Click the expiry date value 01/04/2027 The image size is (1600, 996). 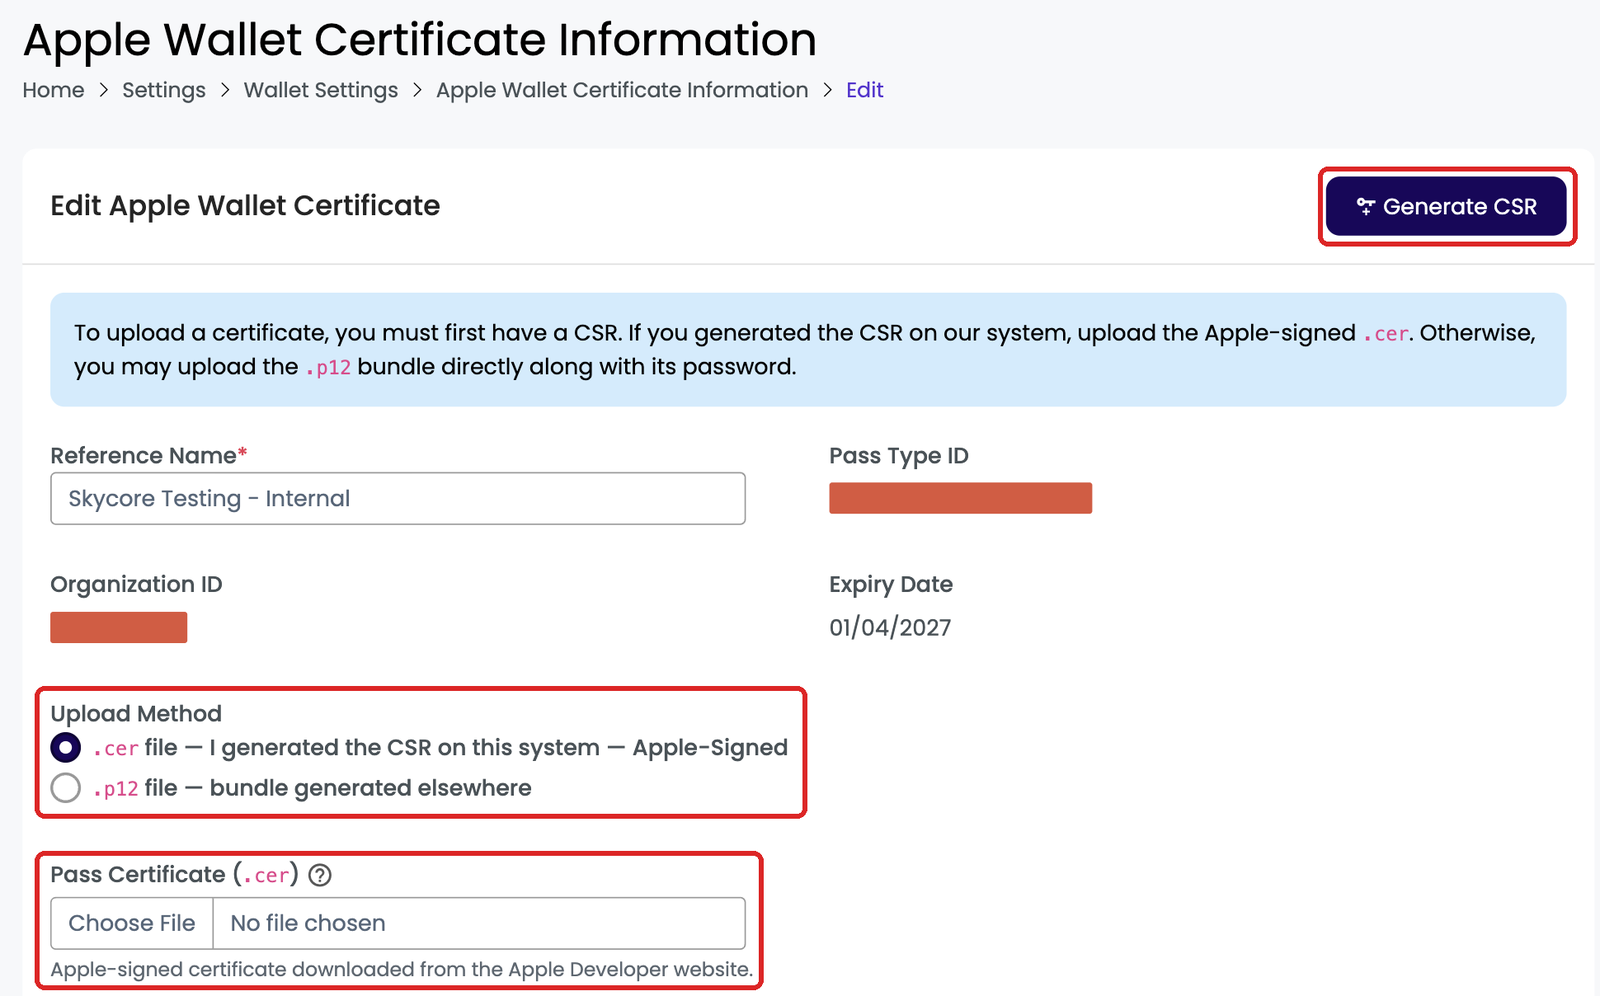(890, 627)
